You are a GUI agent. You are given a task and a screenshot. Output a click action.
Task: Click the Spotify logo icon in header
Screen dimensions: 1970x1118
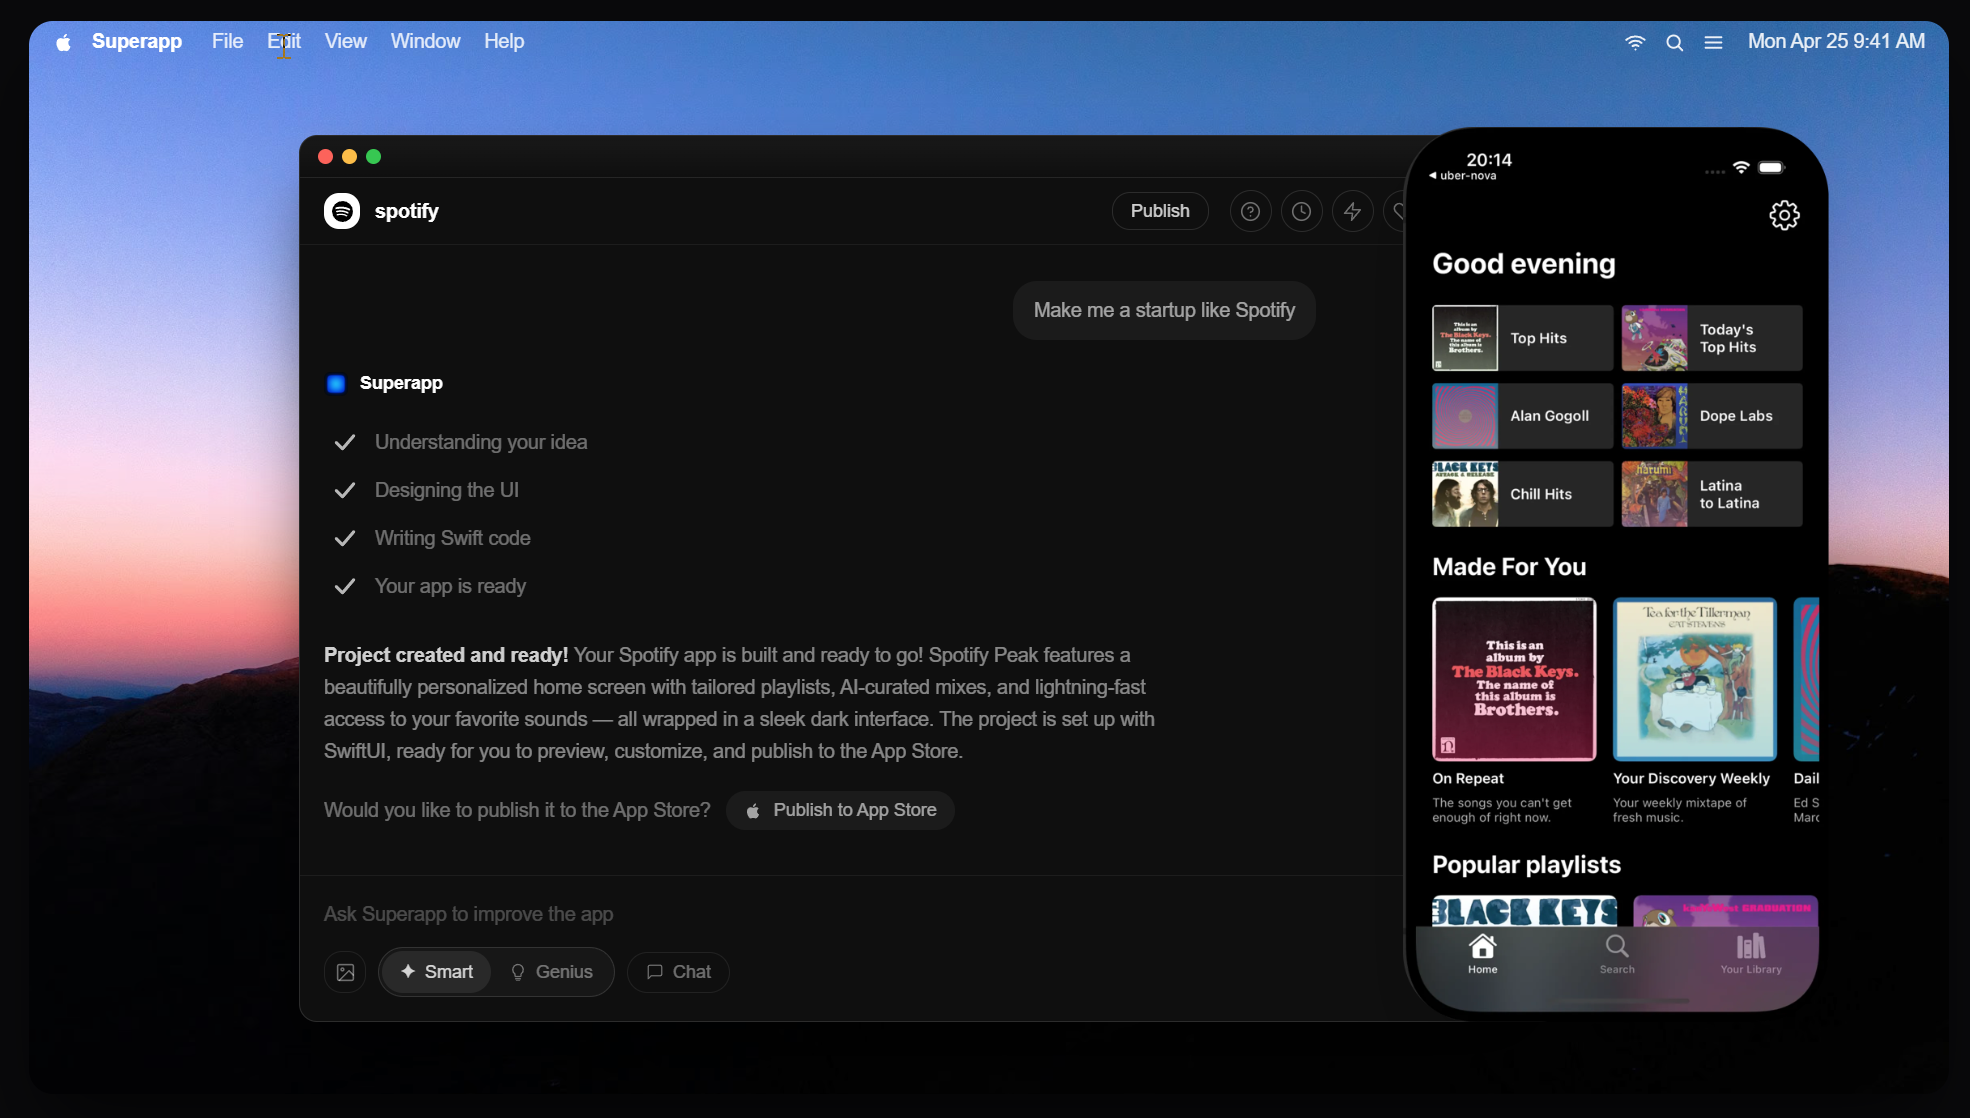tap(342, 211)
